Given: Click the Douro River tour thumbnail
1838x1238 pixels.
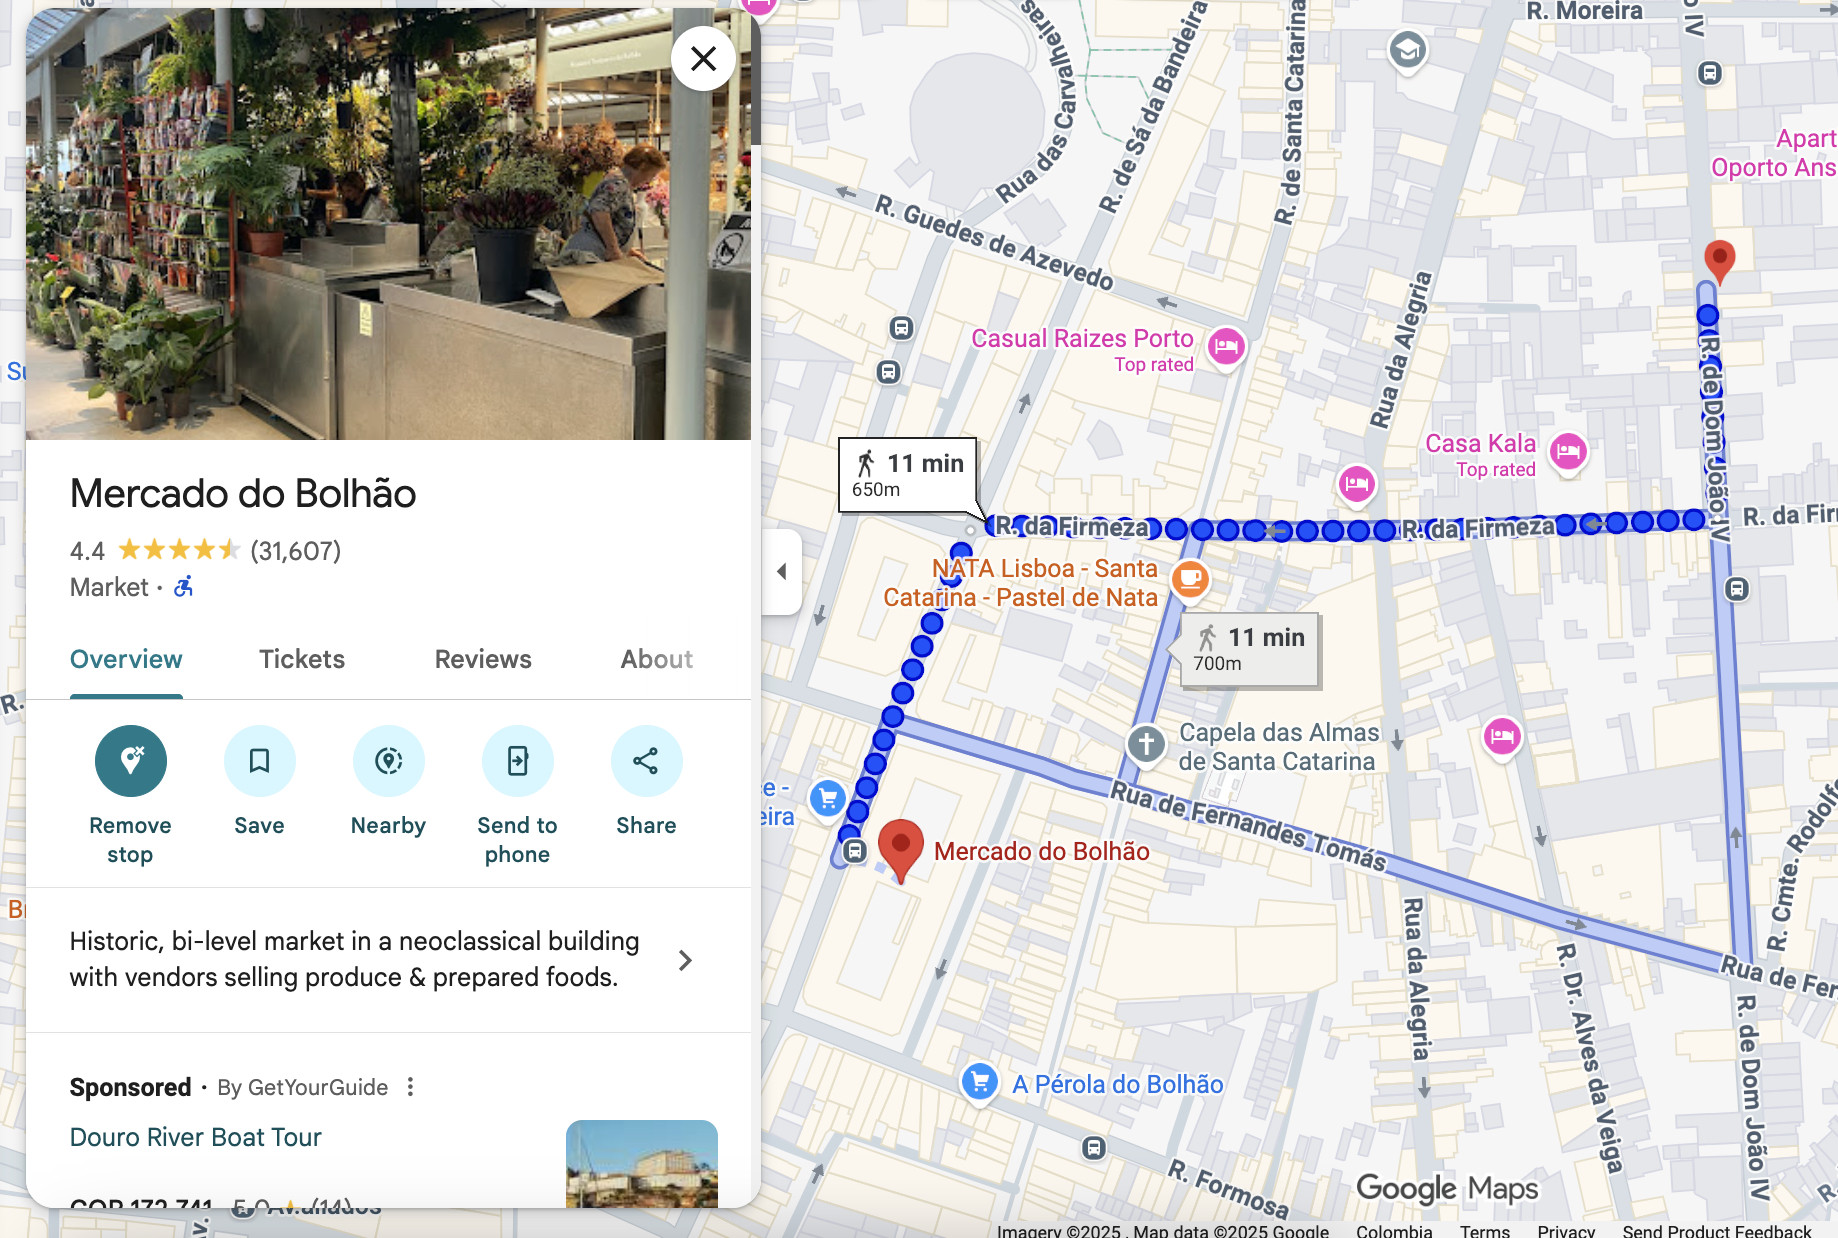Looking at the screenshot, I should (x=642, y=1163).
